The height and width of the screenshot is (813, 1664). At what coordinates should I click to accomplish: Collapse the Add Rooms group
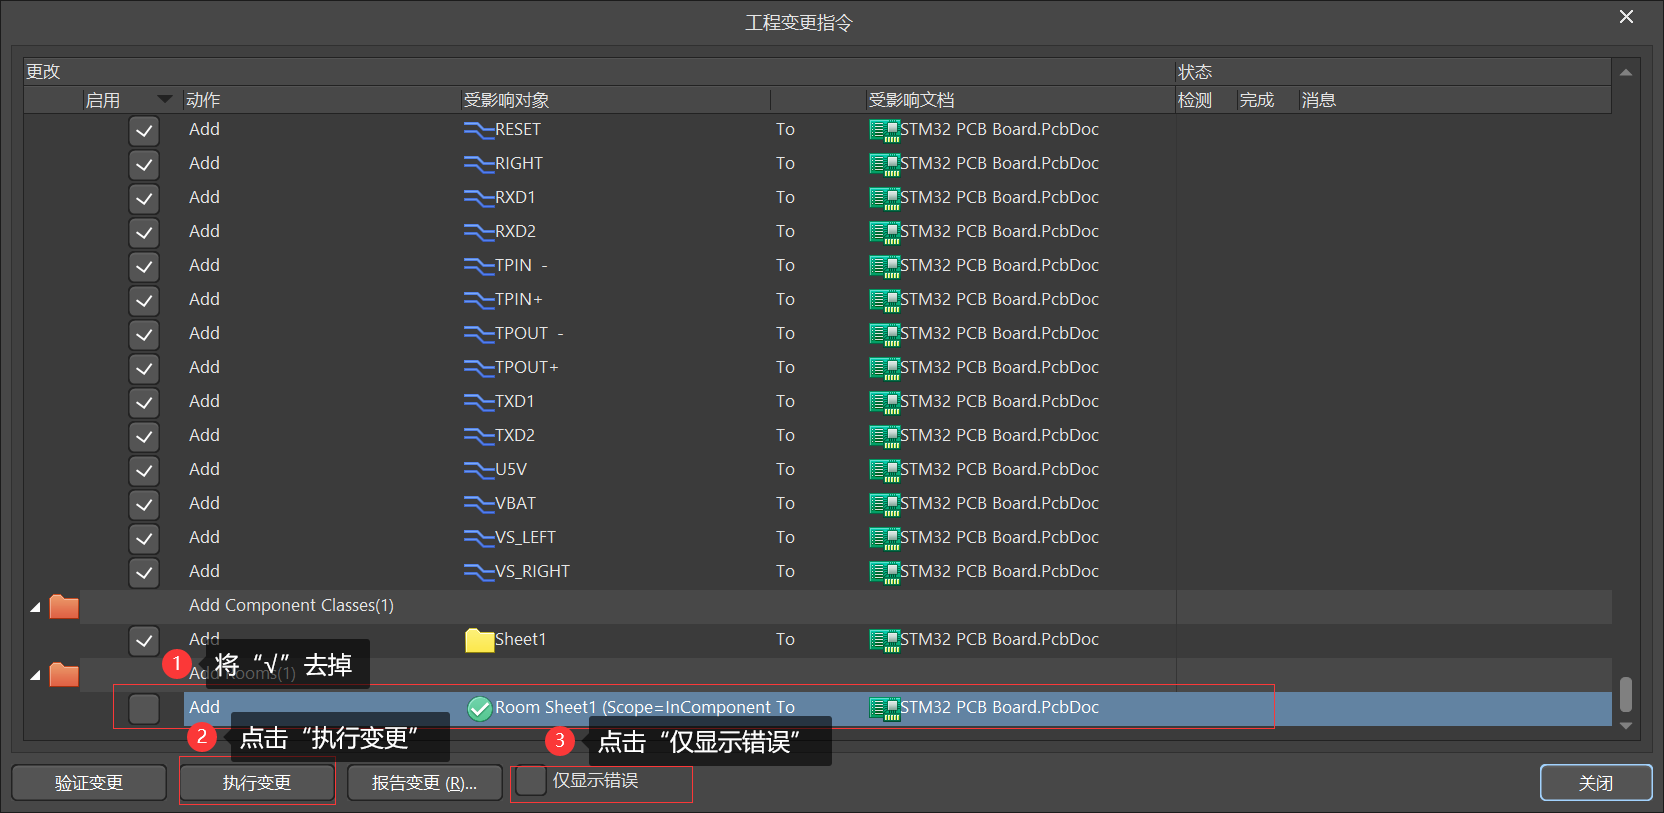pyautogui.click(x=35, y=675)
